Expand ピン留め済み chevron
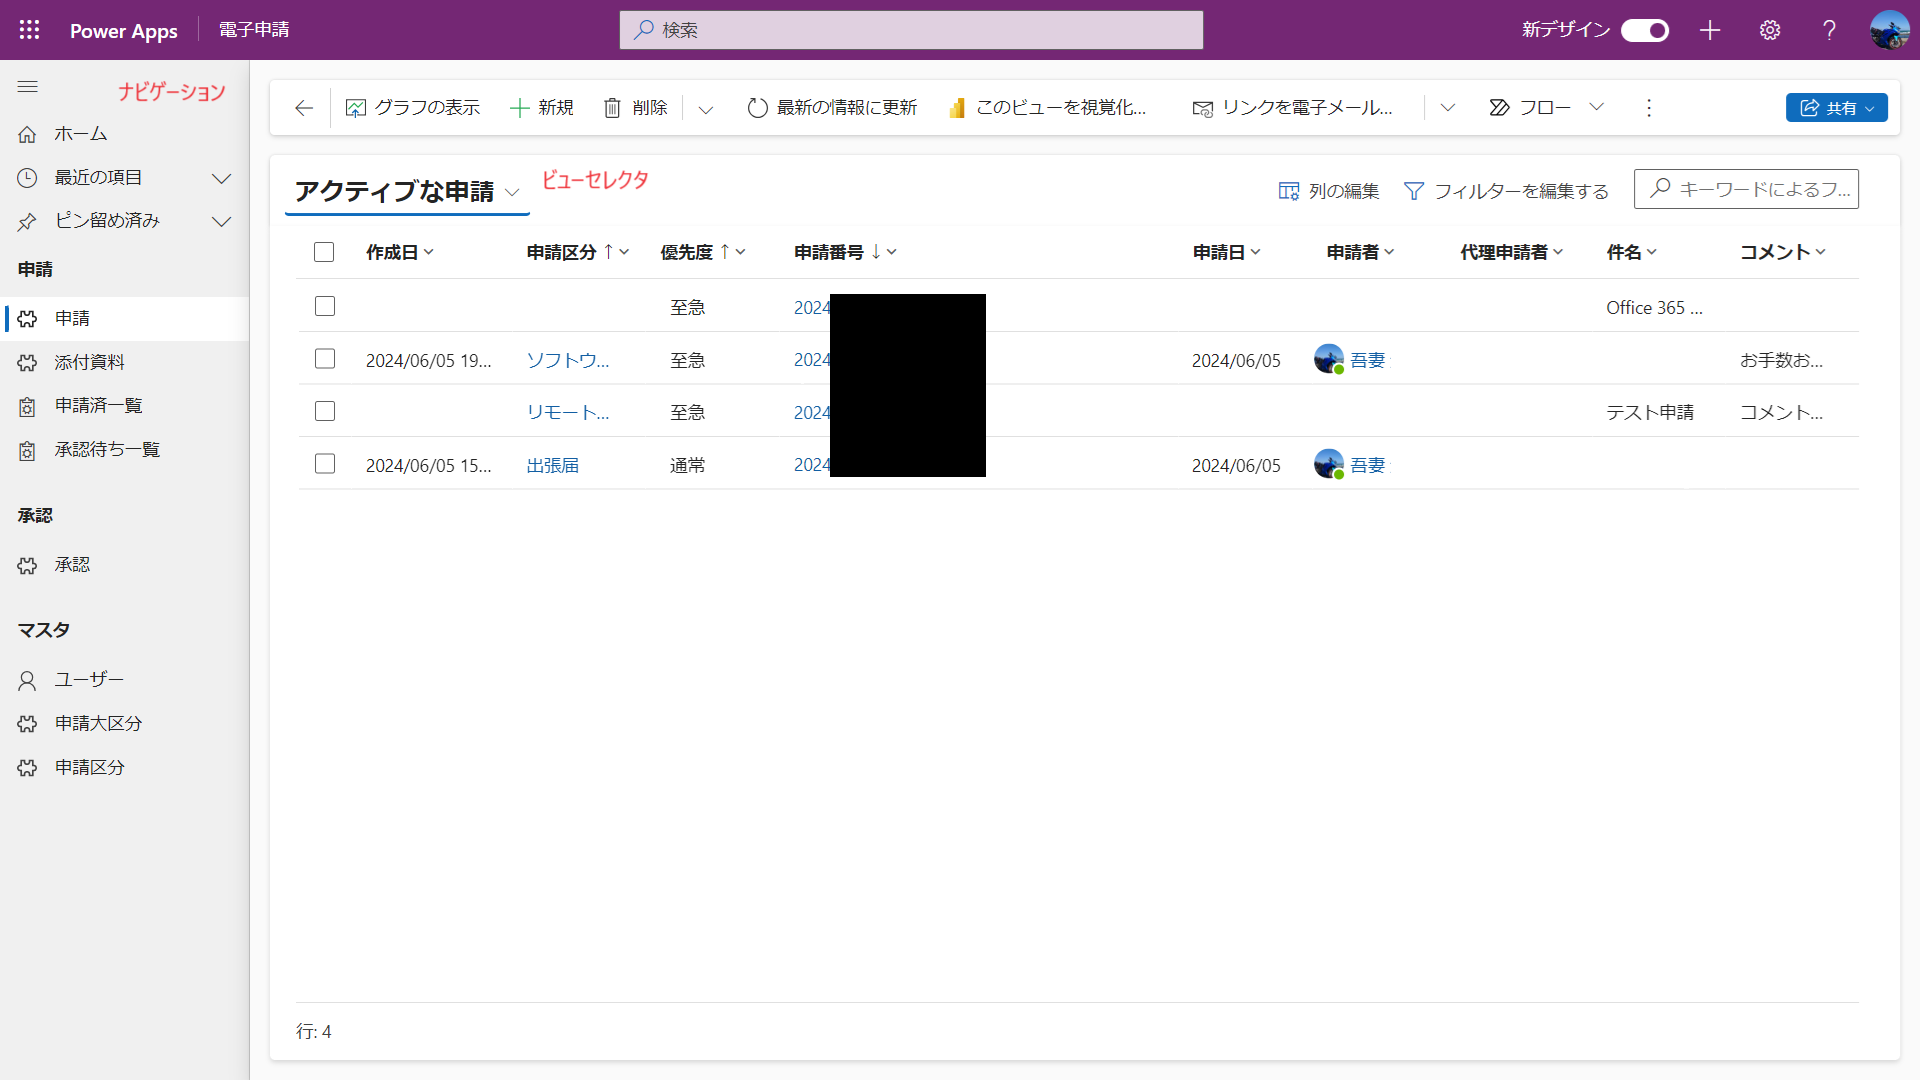Viewport: 1920px width, 1080px height. tap(222, 221)
